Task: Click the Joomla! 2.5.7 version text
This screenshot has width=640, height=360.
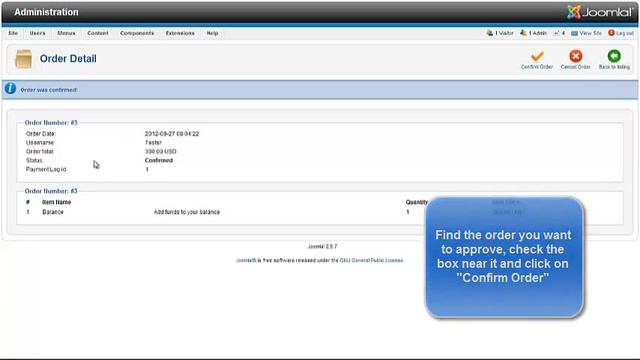Action: pos(322,247)
